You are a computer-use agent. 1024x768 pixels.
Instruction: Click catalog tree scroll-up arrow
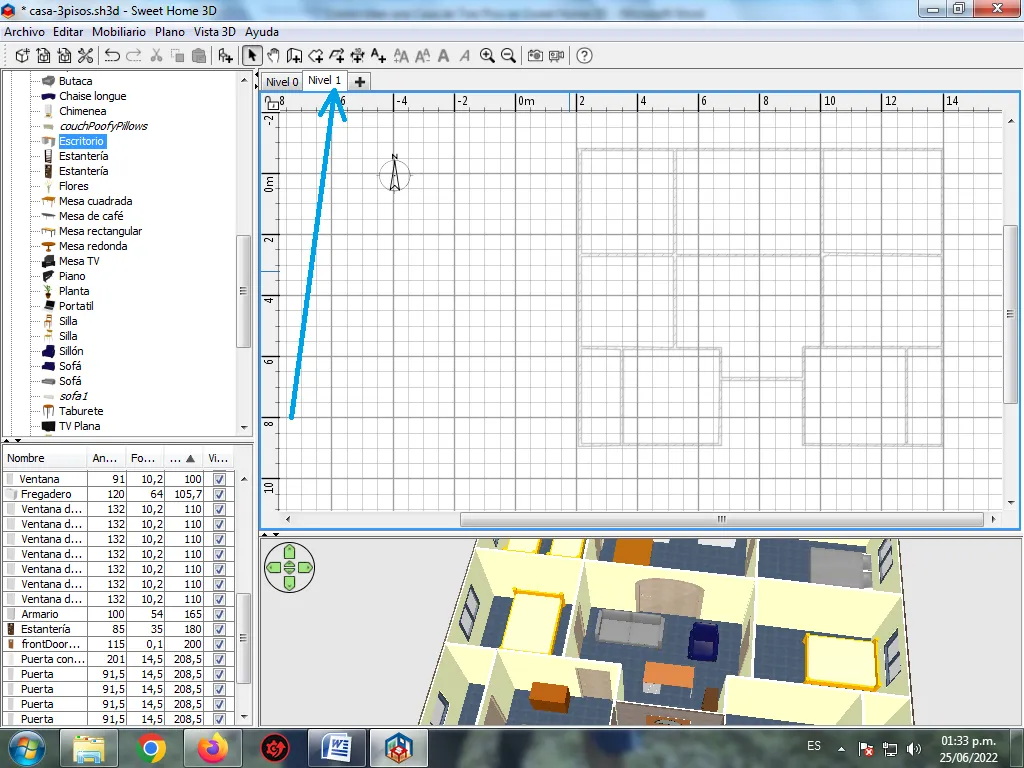(x=244, y=80)
